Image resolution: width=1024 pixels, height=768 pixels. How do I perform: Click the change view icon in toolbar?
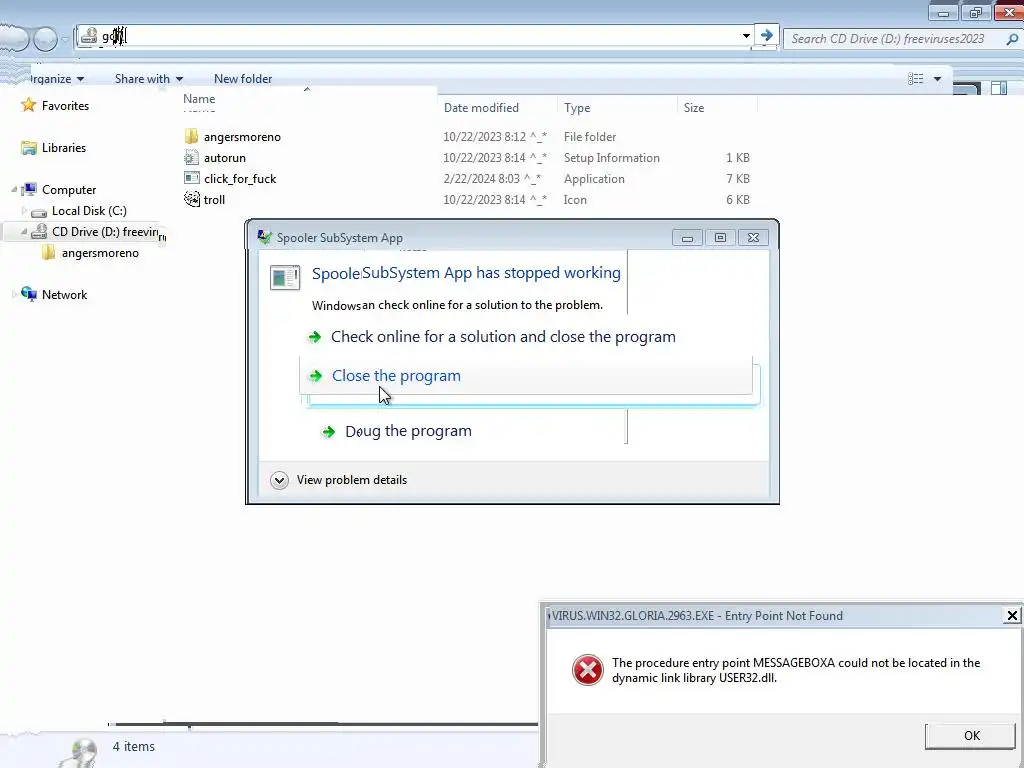coord(916,79)
